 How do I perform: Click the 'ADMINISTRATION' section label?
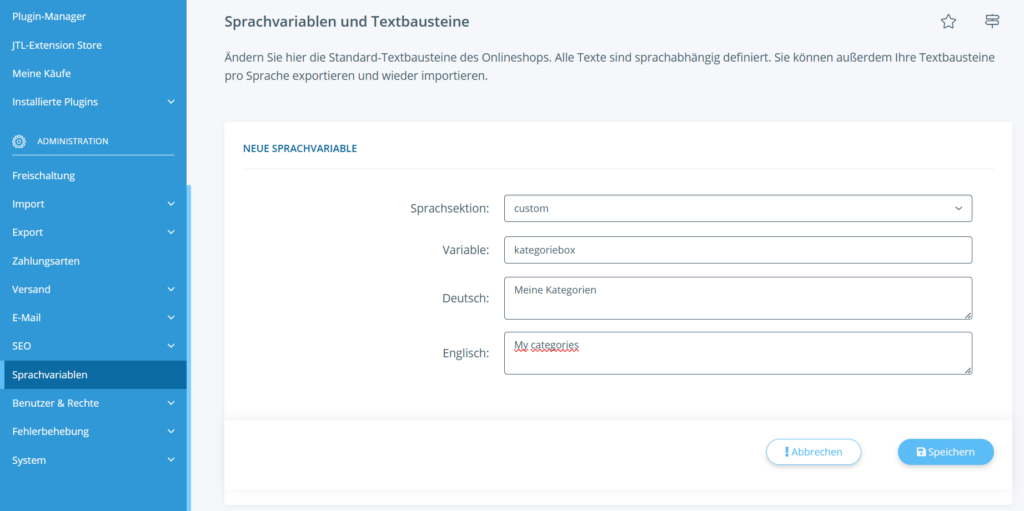point(72,141)
